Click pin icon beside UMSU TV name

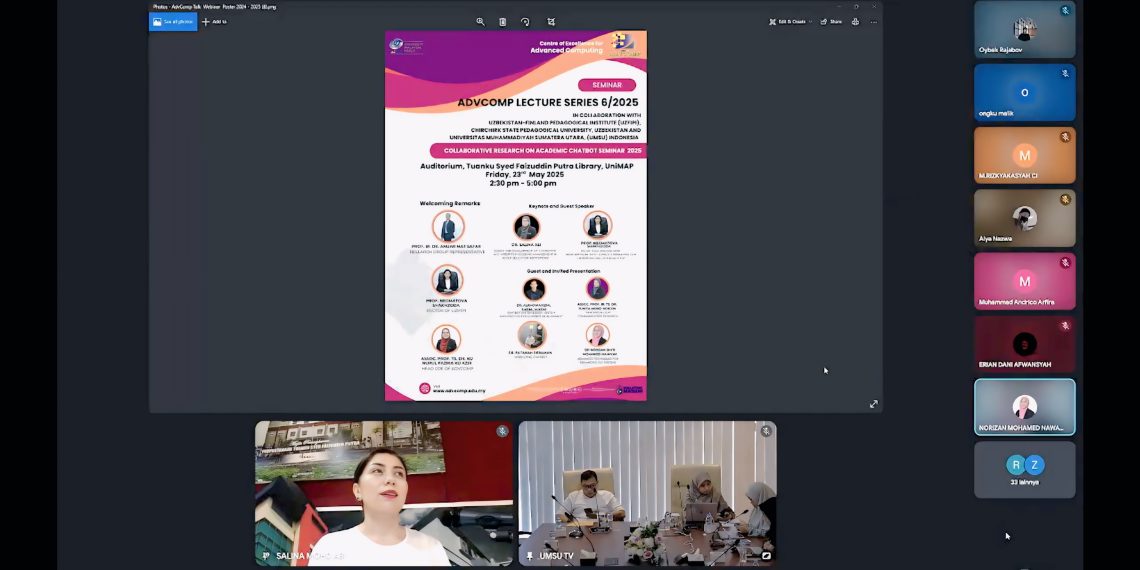pos(530,556)
